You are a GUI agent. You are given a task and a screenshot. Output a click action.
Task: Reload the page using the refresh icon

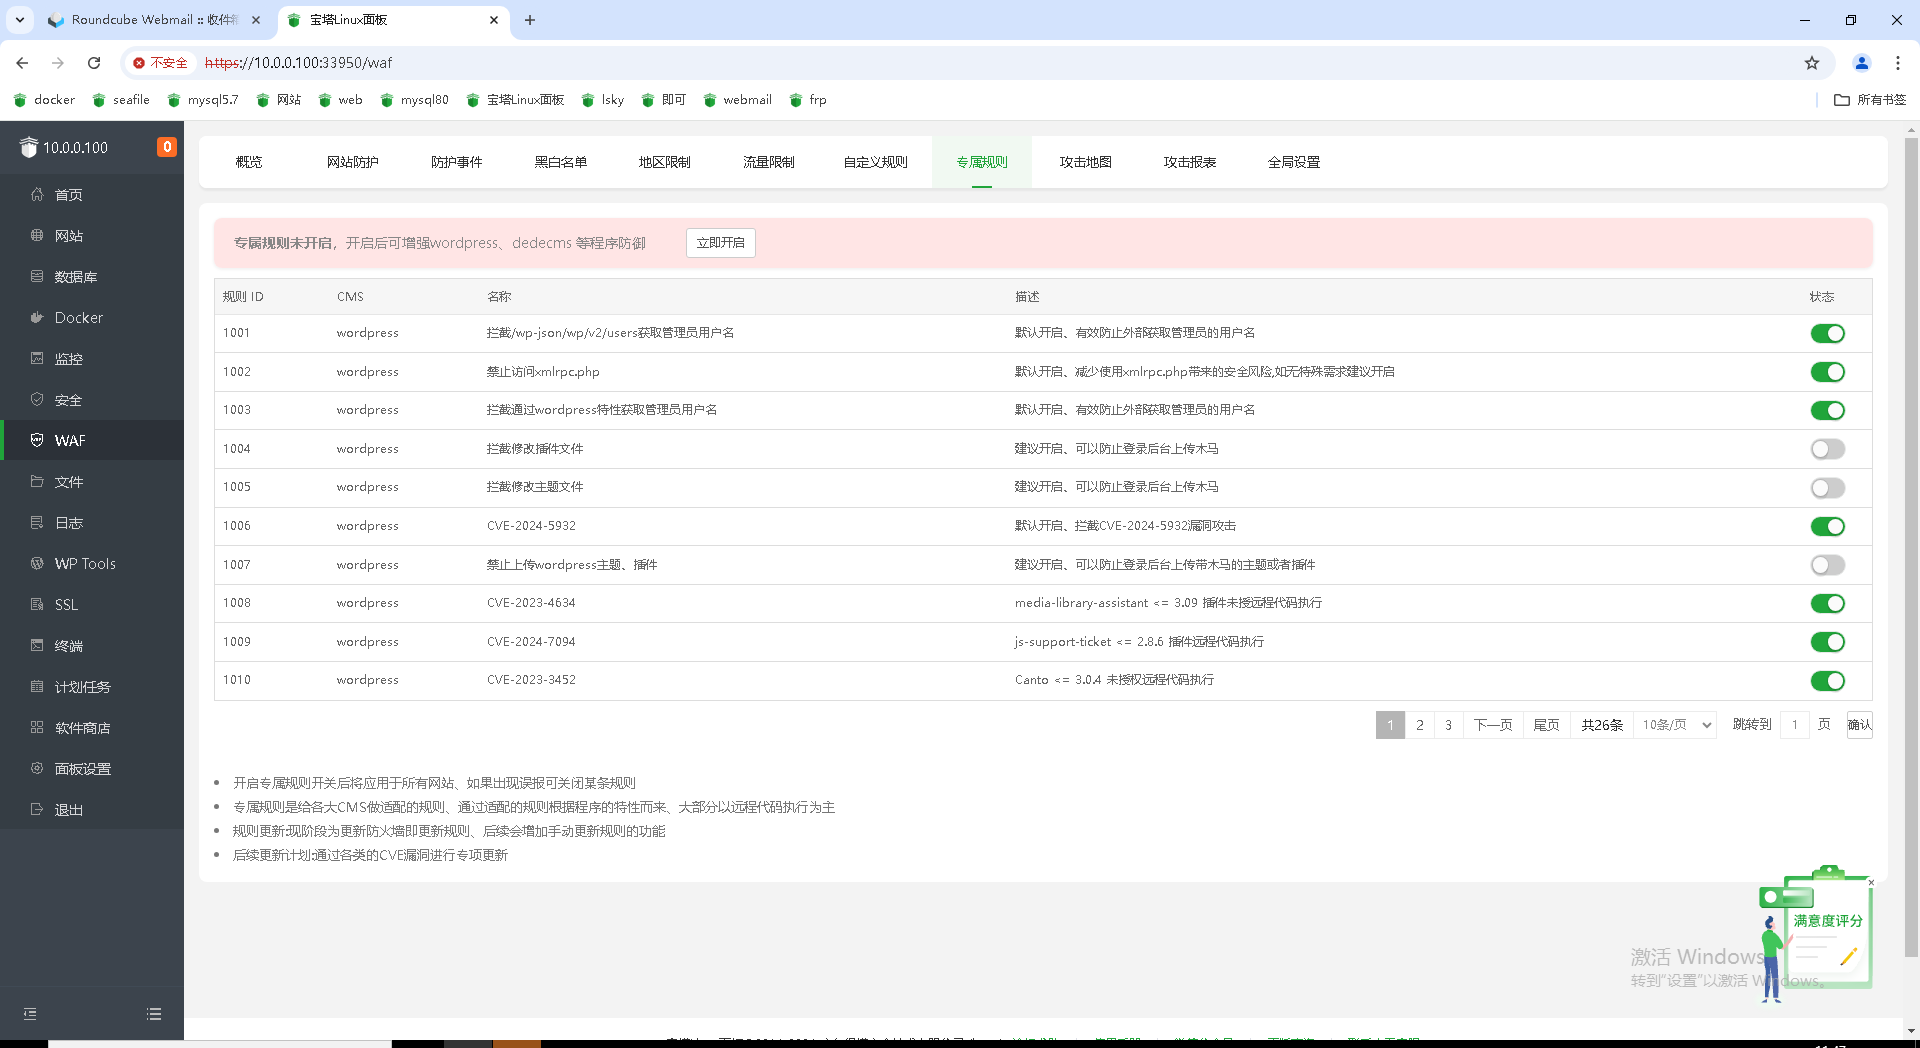tap(94, 63)
